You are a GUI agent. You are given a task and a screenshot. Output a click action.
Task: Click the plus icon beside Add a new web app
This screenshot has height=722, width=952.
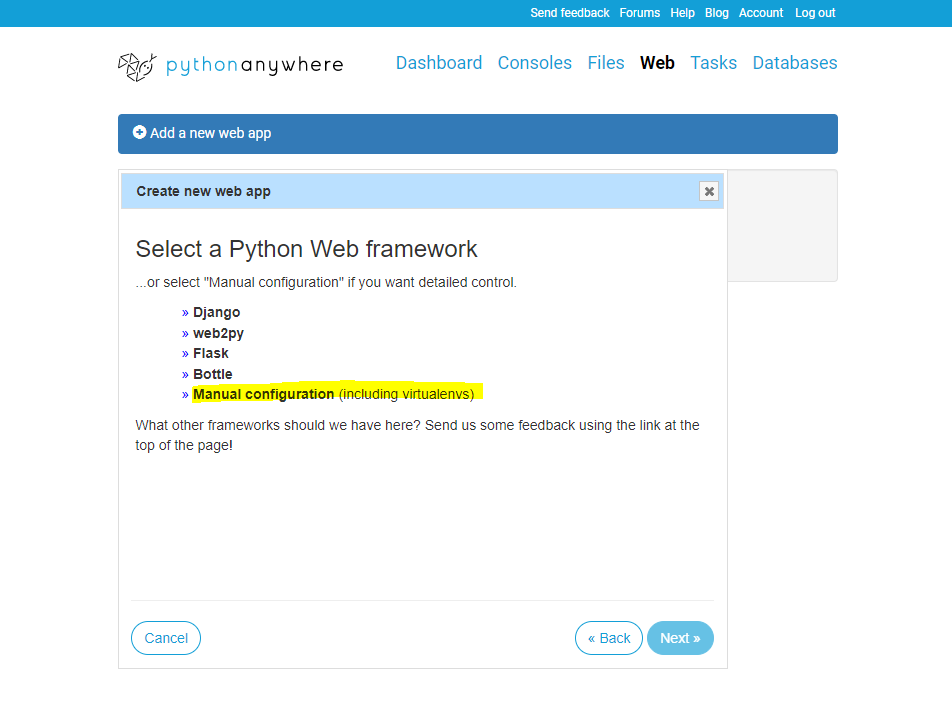pyautogui.click(x=140, y=132)
